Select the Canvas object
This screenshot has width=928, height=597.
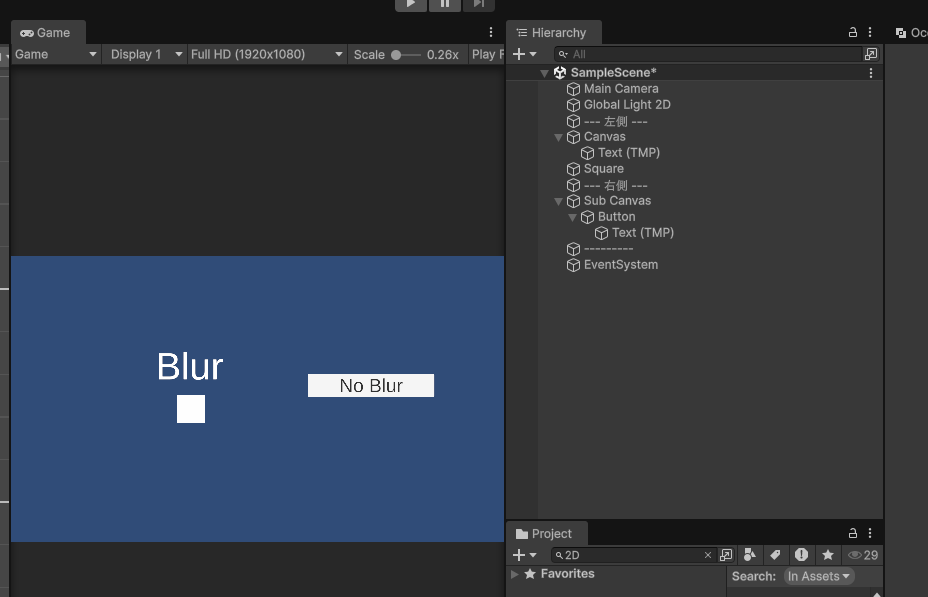[604, 137]
